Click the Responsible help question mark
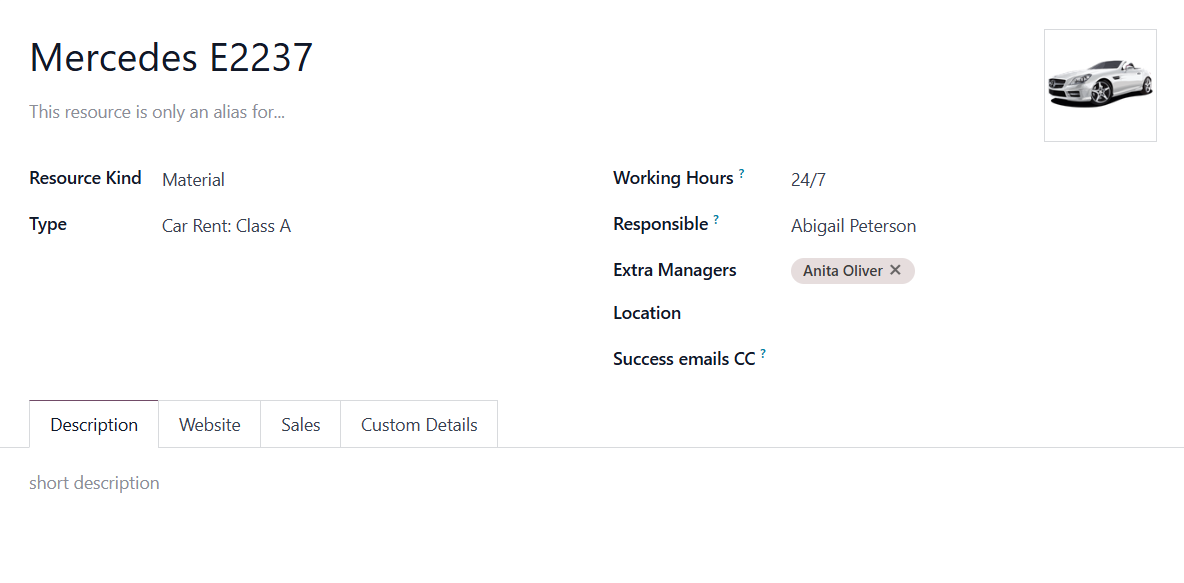1184x583 pixels. click(716, 220)
